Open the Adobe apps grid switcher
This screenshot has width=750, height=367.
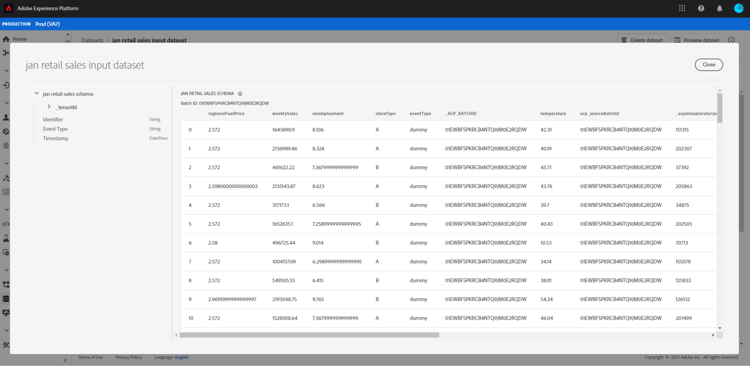pyautogui.click(x=682, y=8)
